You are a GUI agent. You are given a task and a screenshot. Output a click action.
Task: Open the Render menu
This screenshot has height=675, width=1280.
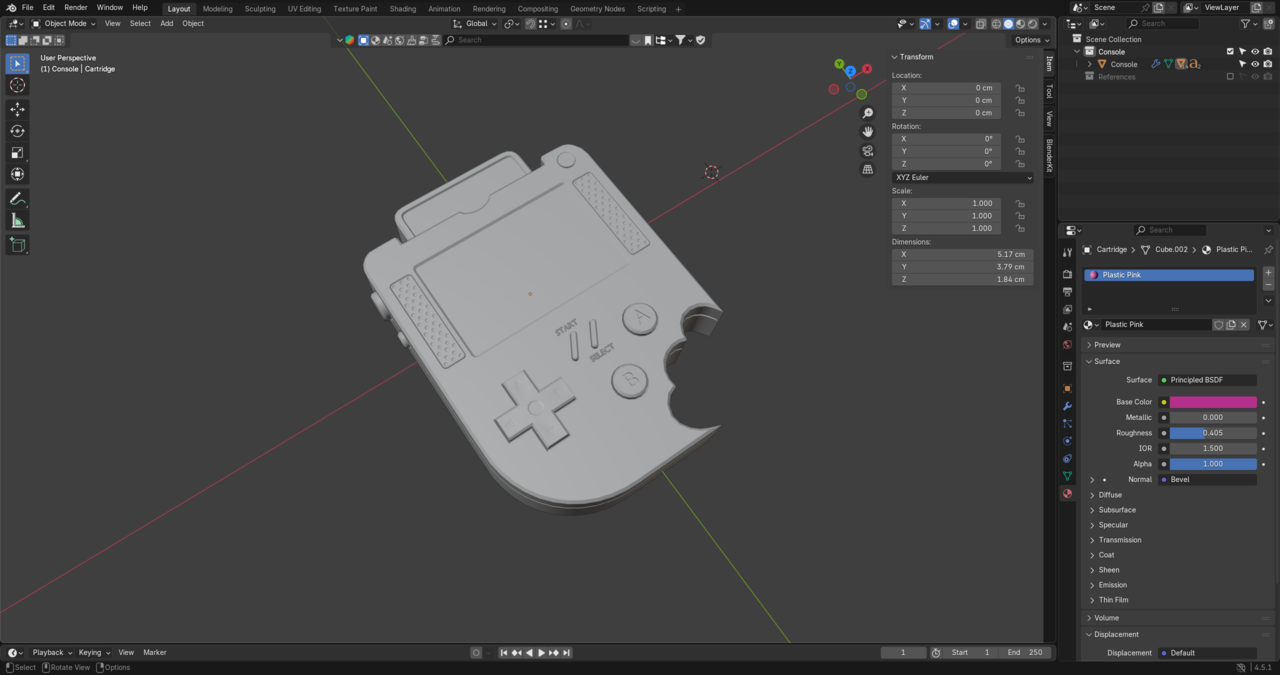[76, 8]
